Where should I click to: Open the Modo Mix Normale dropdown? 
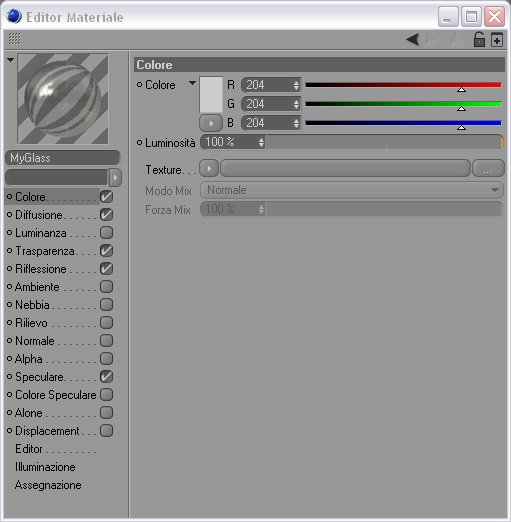(352, 190)
